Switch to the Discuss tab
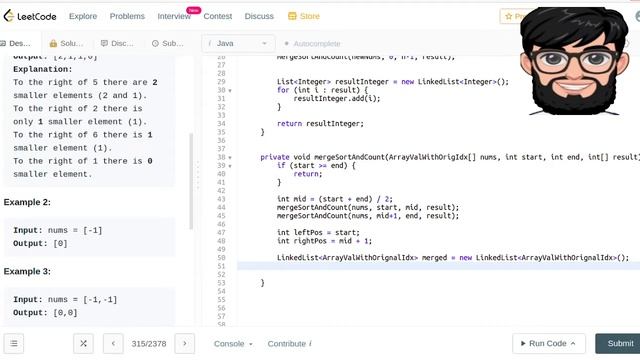 click(117, 43)
